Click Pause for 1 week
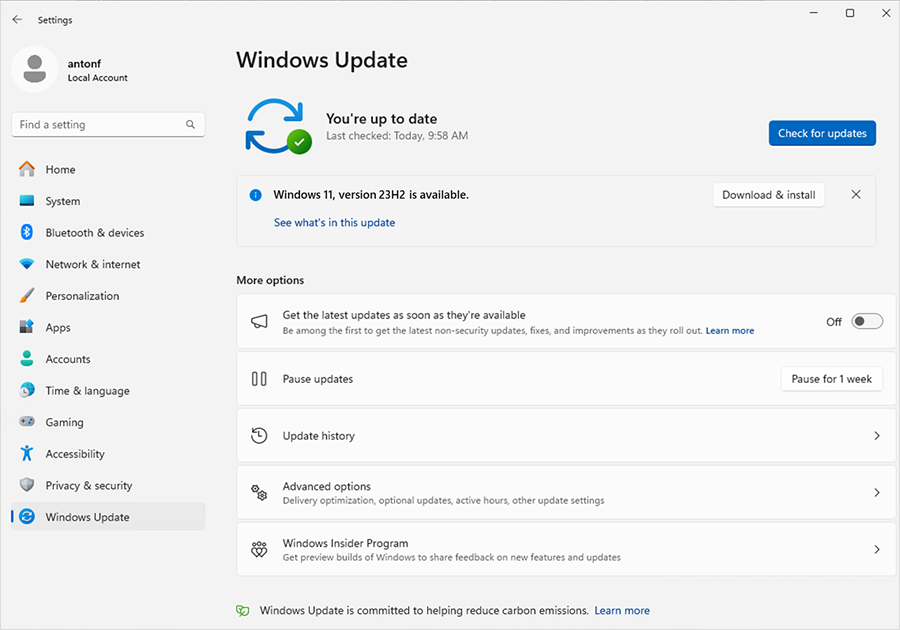Image resolution: width=900 pixels, height=630 pixels. (x=831, y=378)
